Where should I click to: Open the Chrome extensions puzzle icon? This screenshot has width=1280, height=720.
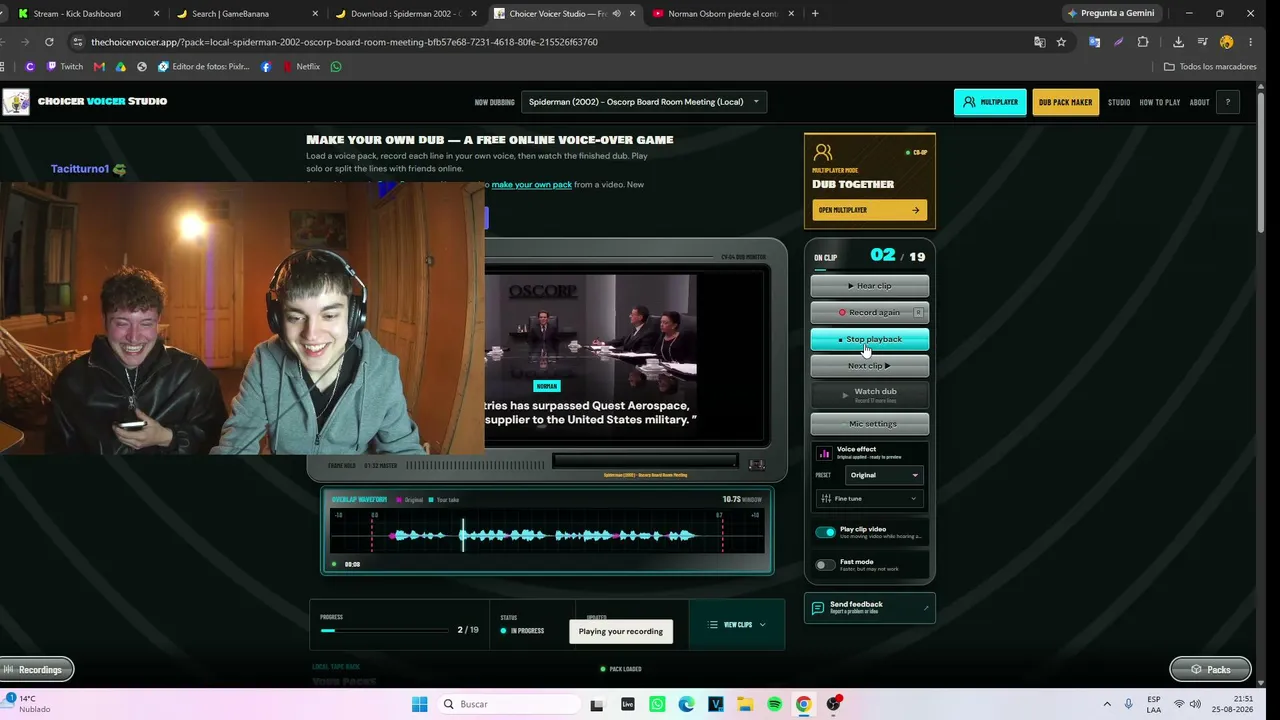pos(1143,42)
